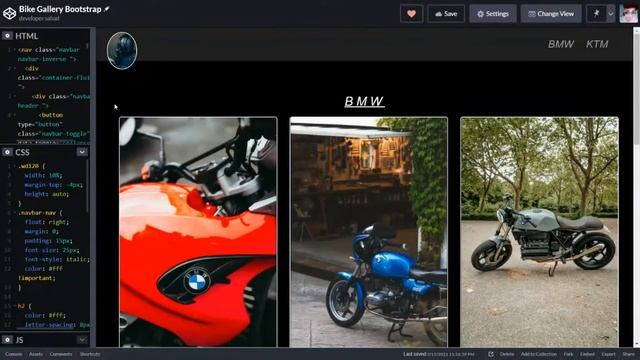
Task: Open Change View menu
Action: pos(551,14)
